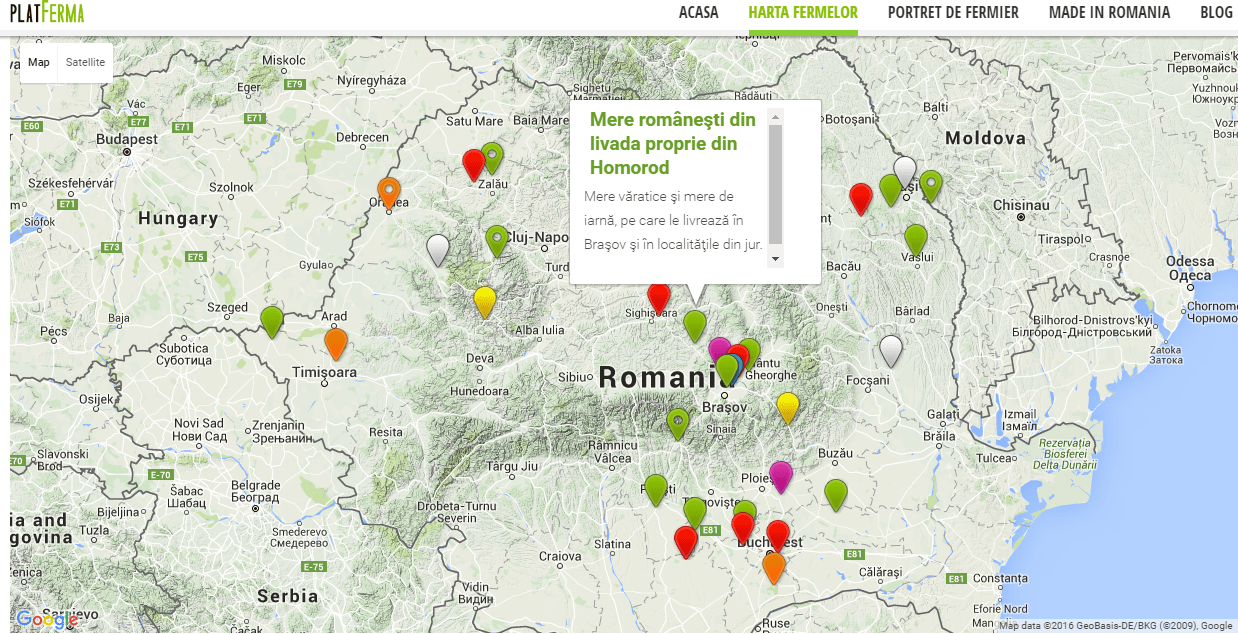Select the green pin below the Homorod popup
This screenshot has height=634, width=1238.
point(695,326)
